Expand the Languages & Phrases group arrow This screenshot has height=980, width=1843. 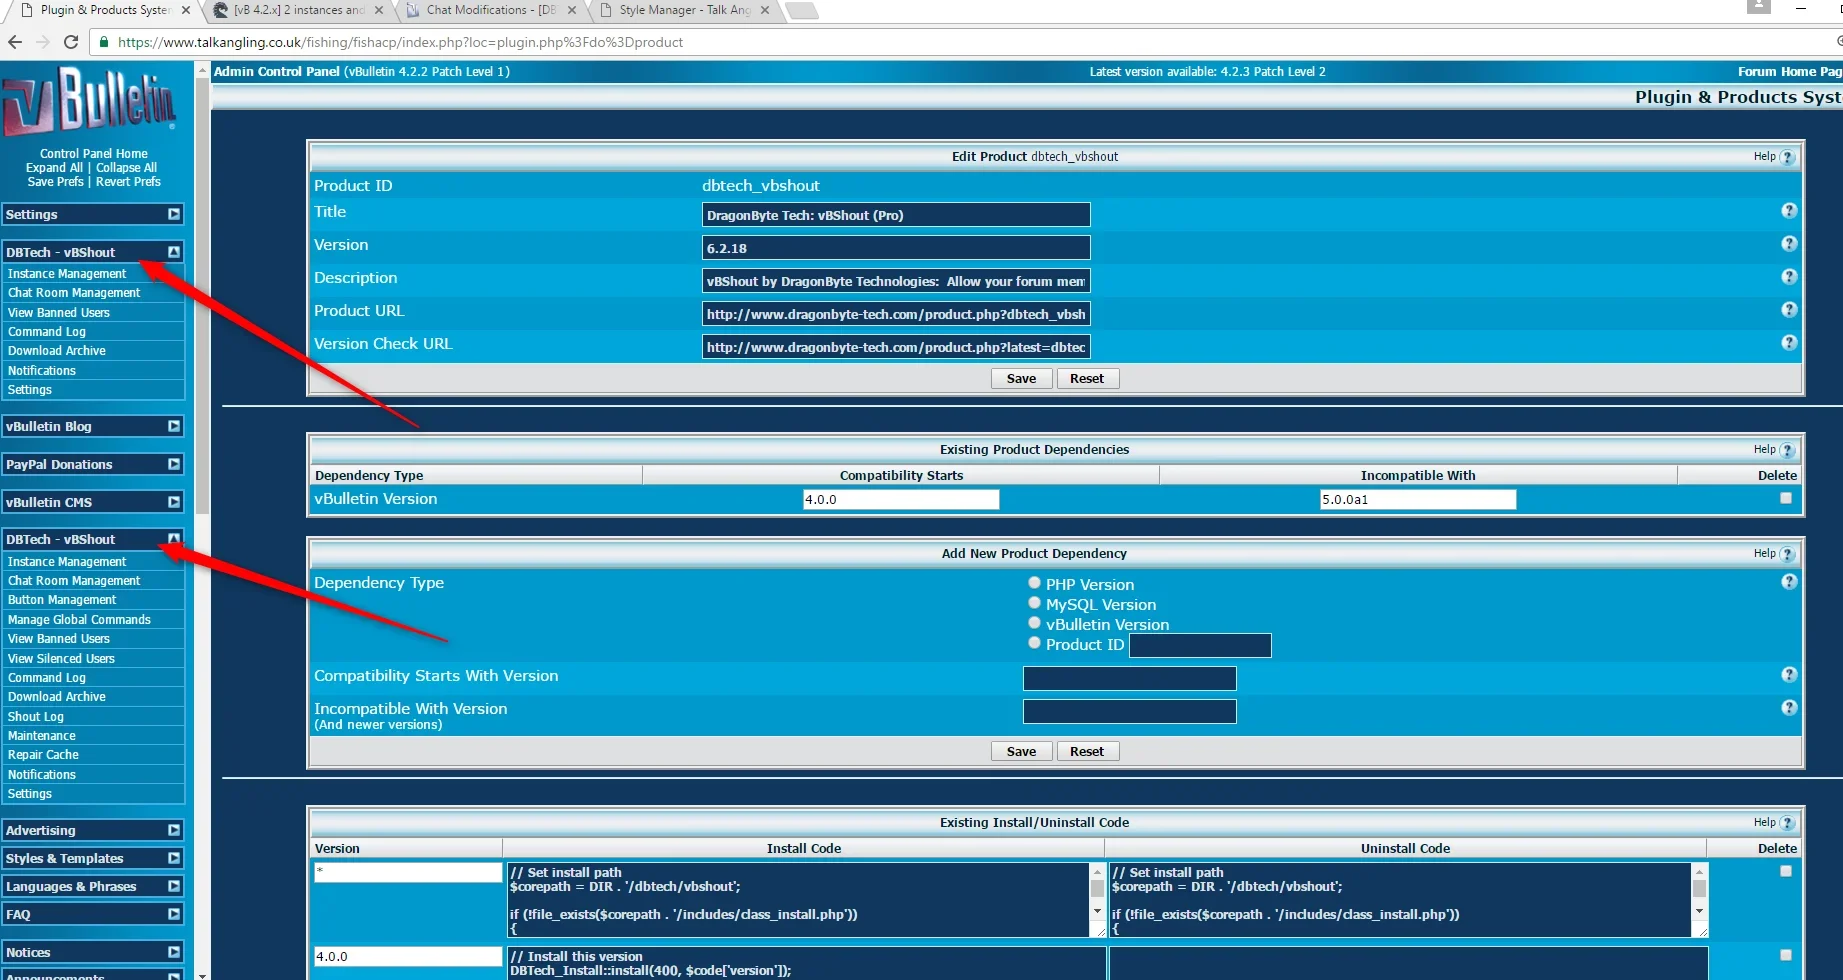[174, 886]
